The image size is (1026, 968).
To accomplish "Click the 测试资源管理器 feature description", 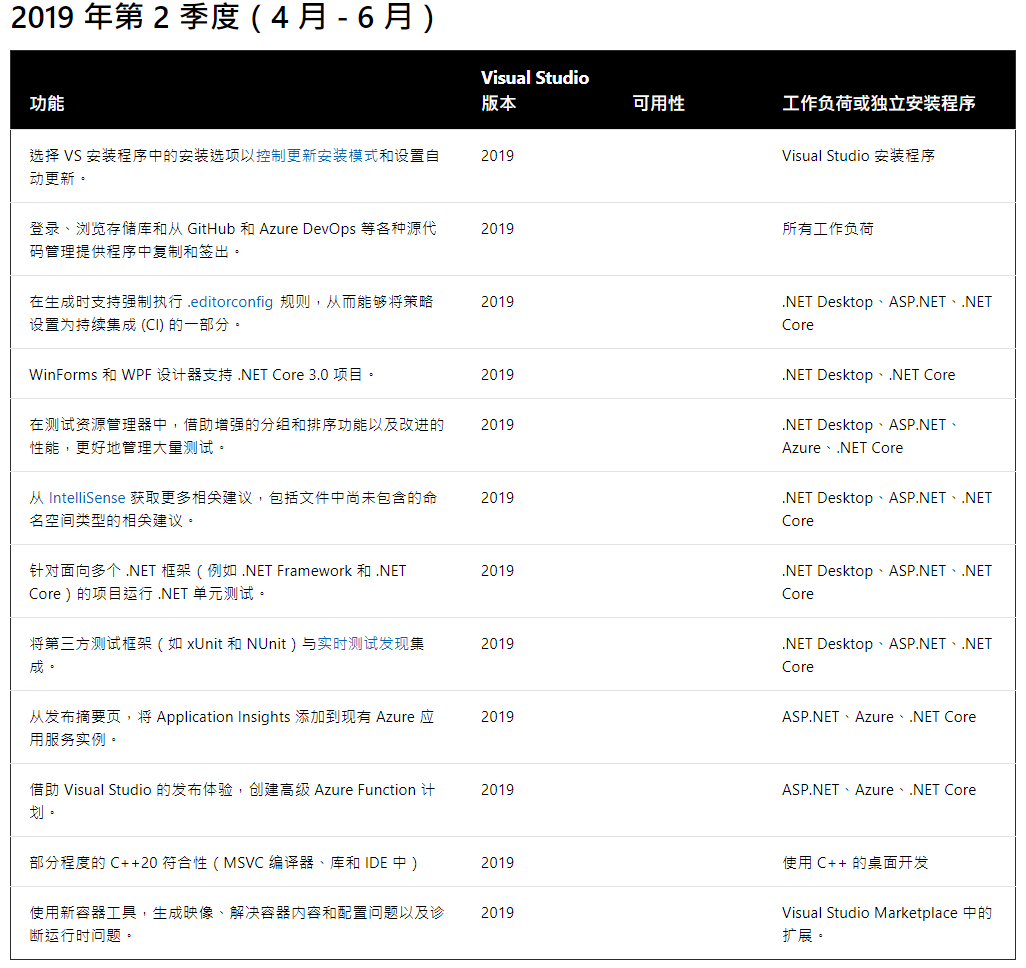I will (x=236, y=437).
